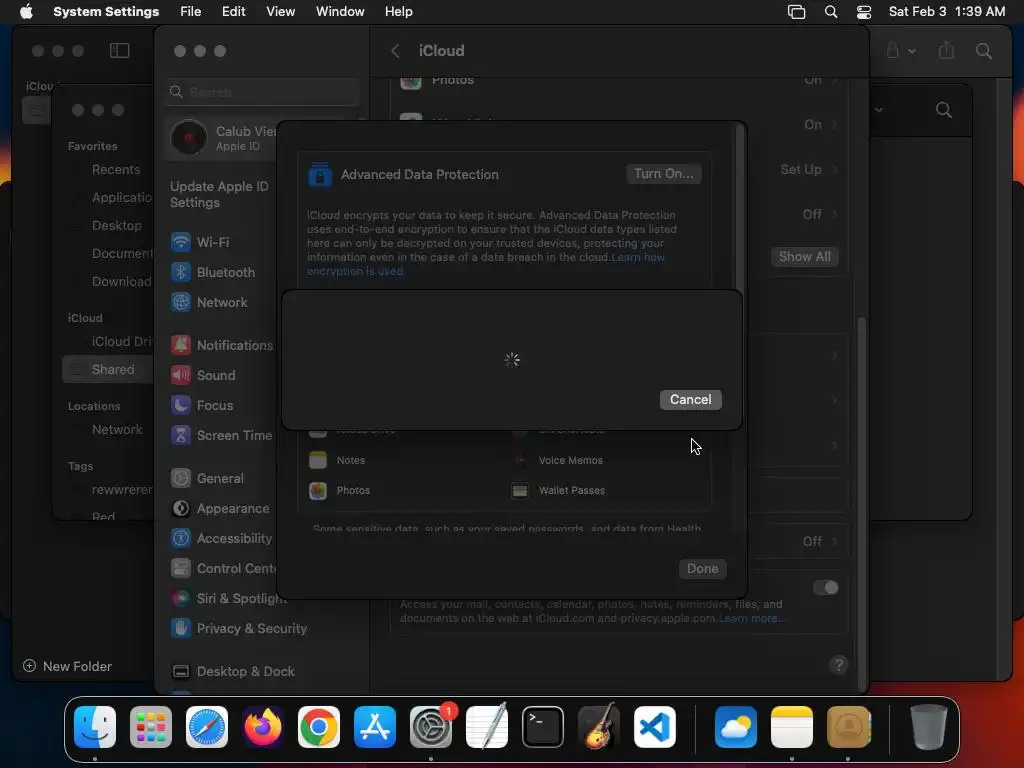Focus the System Settings search field
1024x768 pixels.
(x=262, y=92)
